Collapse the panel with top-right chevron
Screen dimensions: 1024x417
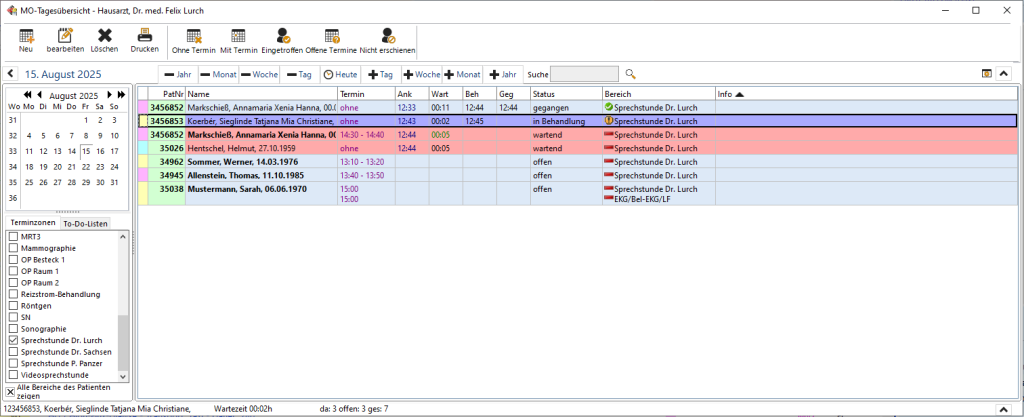coord(1006,74)
